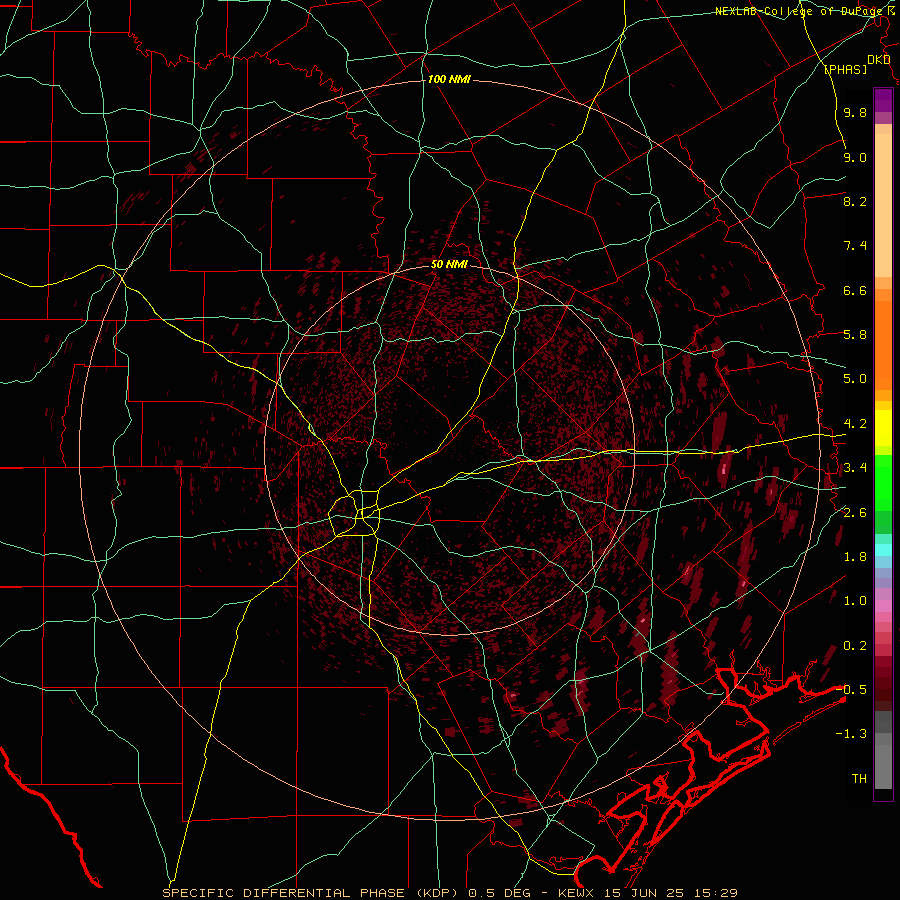Click the 0.2 scale label
Screen dimensions: 900x900
855,646
